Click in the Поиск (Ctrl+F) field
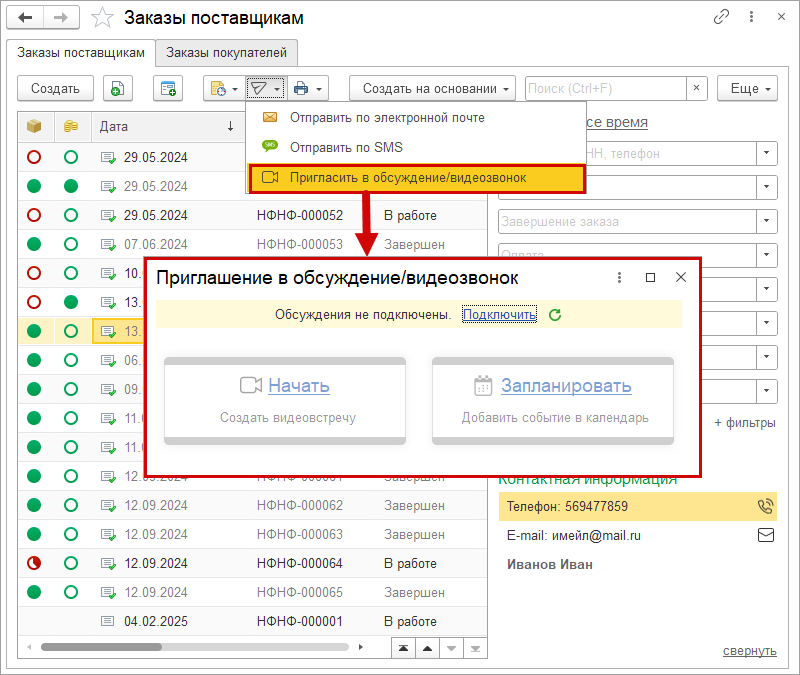The width and height of the screenshot is (800, 675). click(606, 88)
